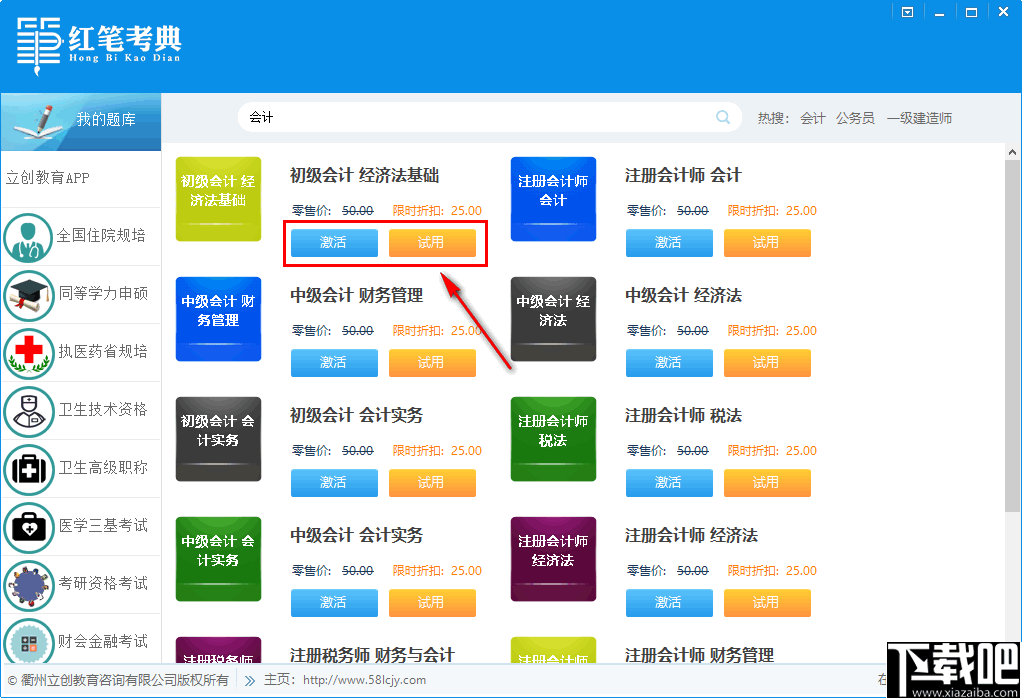Open 同等学力申硕 graduation cap icon

click(x=28, y=295)
